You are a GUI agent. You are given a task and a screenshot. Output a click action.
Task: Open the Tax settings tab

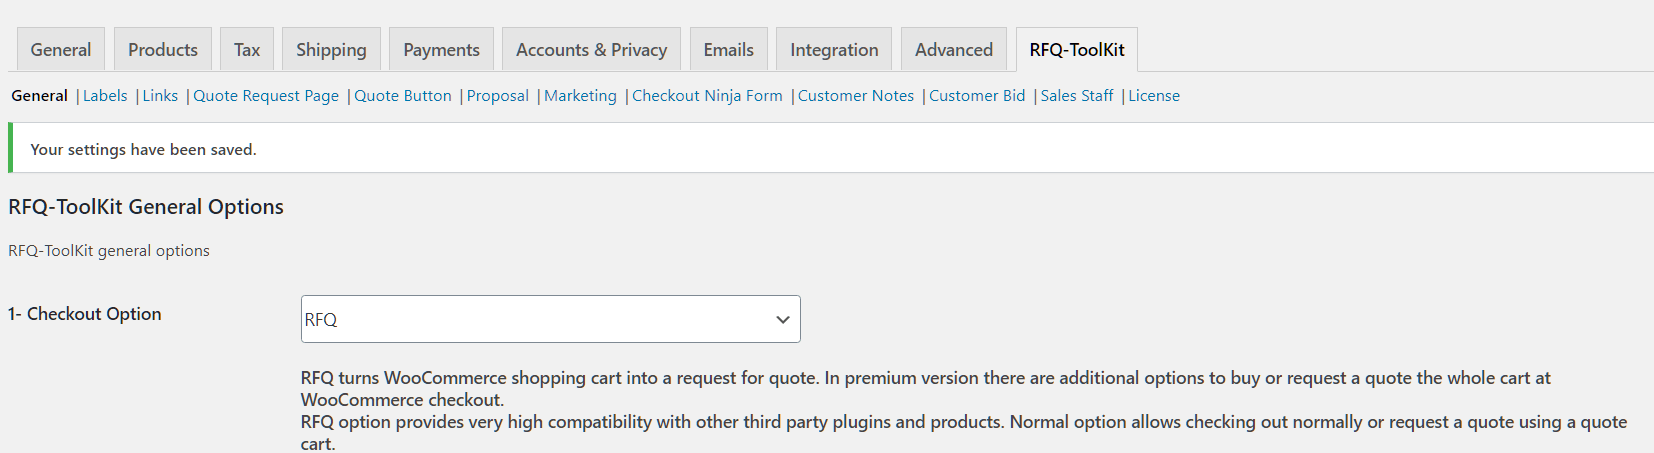(x=247, y=50)
